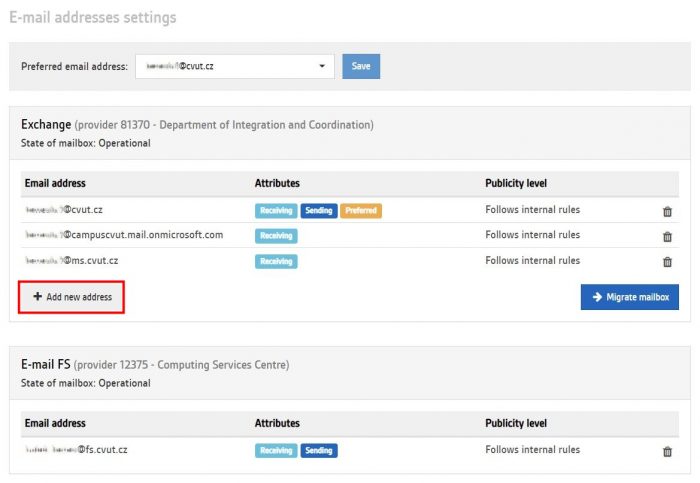This screenshot has height=483, width=700.
Task: Click Receiving badge on the @cvut.cz row
Action: (x=276, y=211)
